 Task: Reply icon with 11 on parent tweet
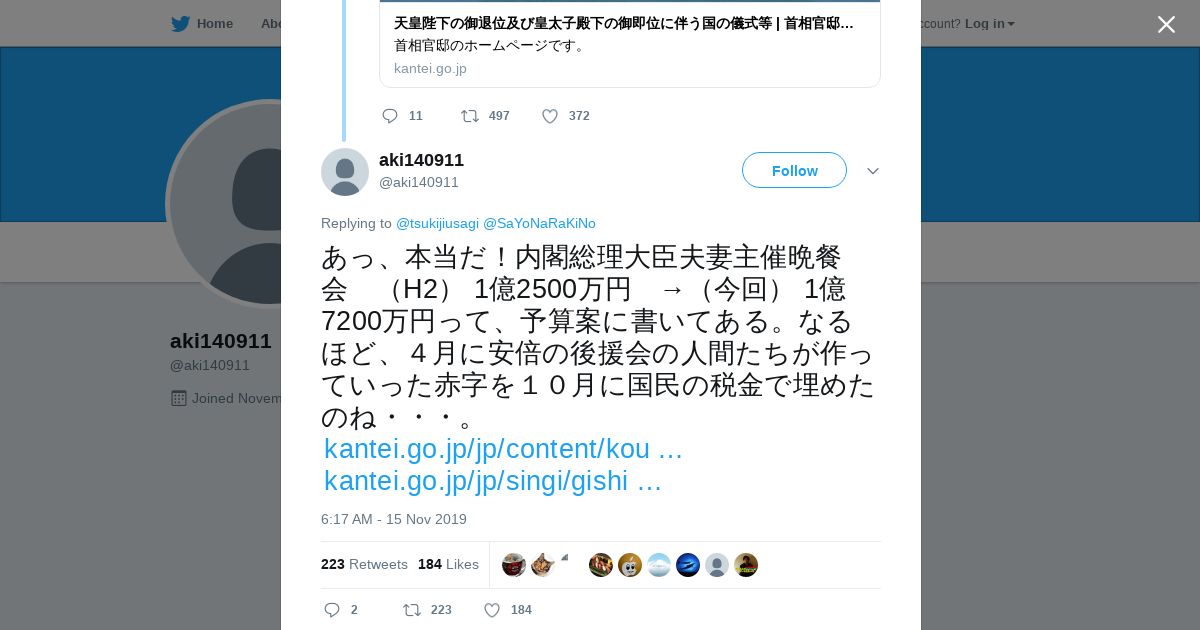[390, 116]
